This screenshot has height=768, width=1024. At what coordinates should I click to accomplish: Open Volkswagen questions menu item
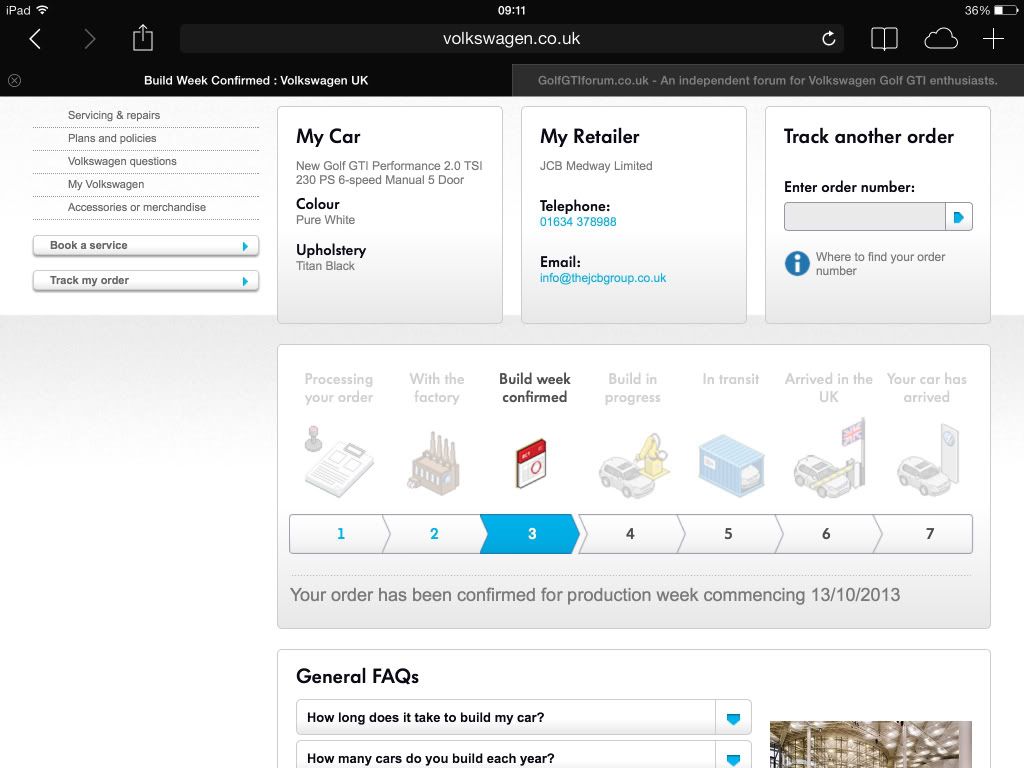click(x=122, y=161)
